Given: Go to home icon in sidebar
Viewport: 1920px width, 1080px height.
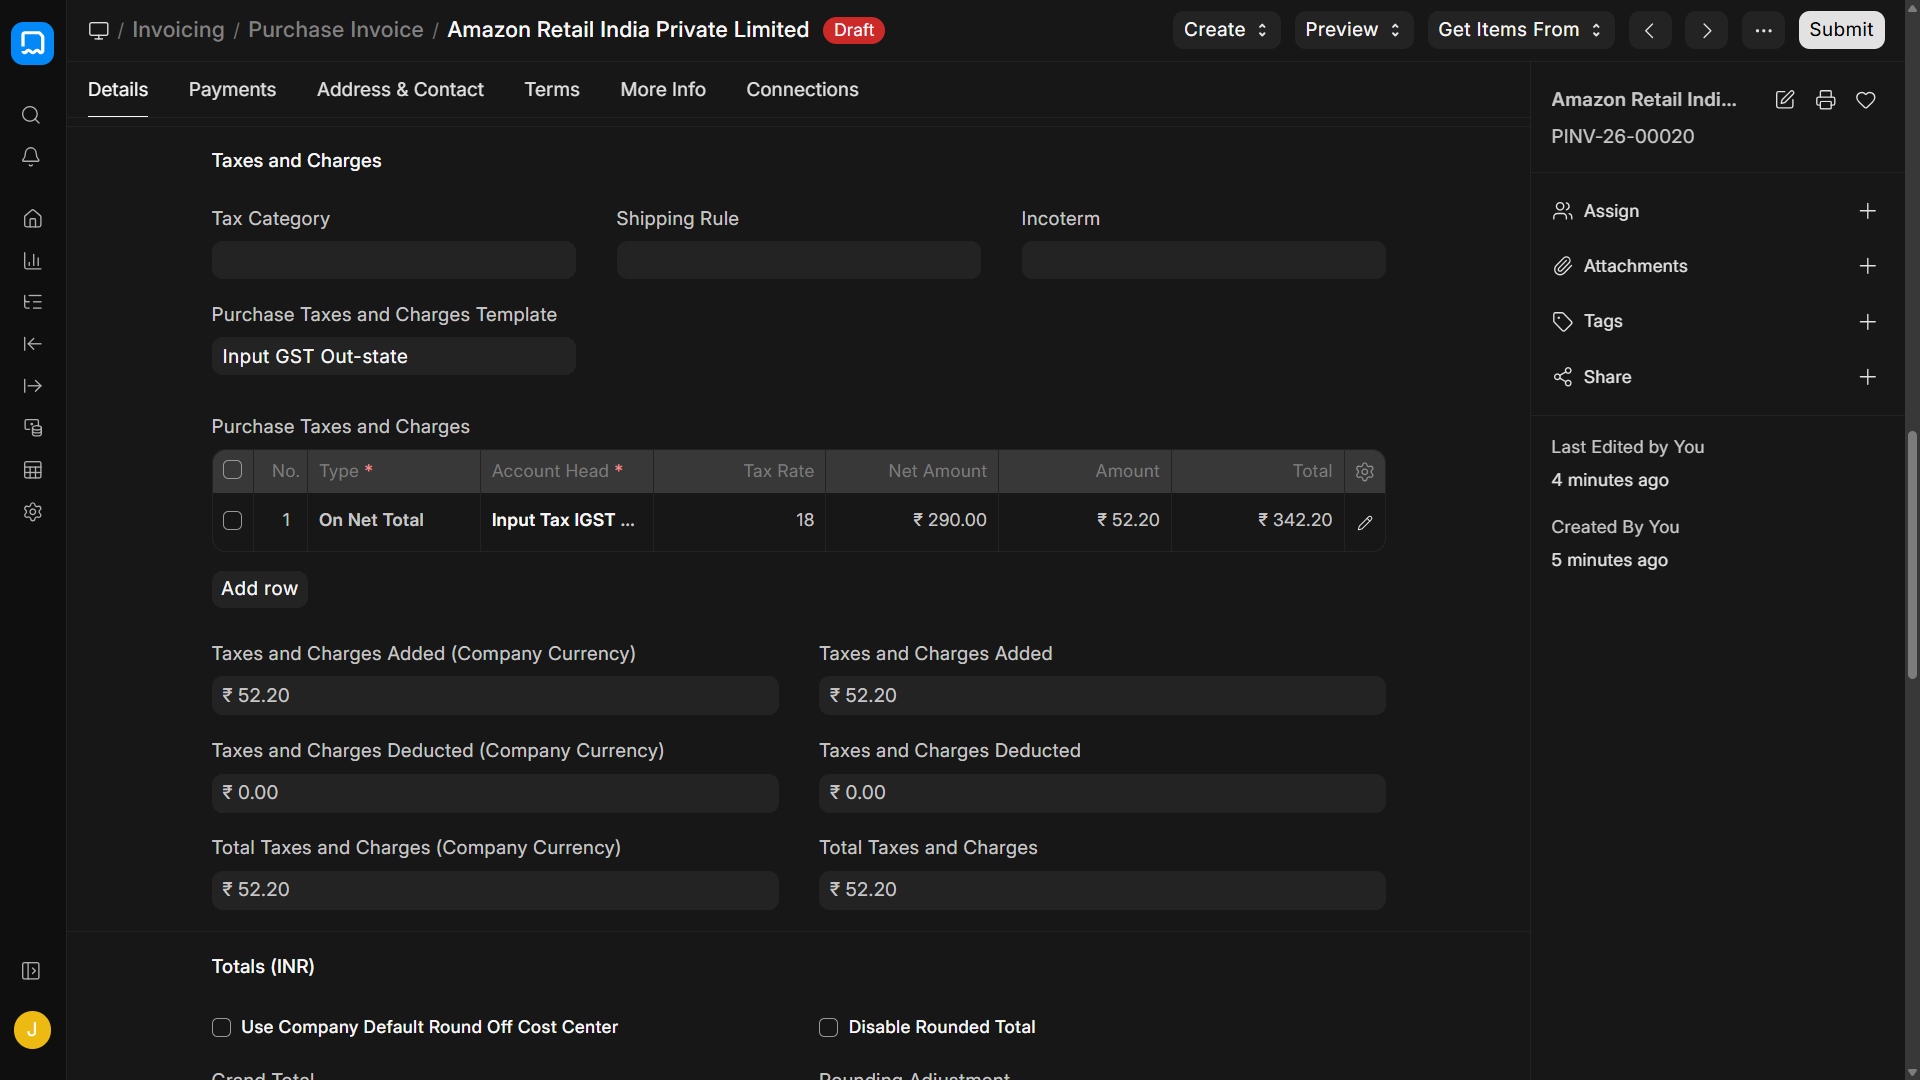Looking at the screenshot, I should coord(32,219).
